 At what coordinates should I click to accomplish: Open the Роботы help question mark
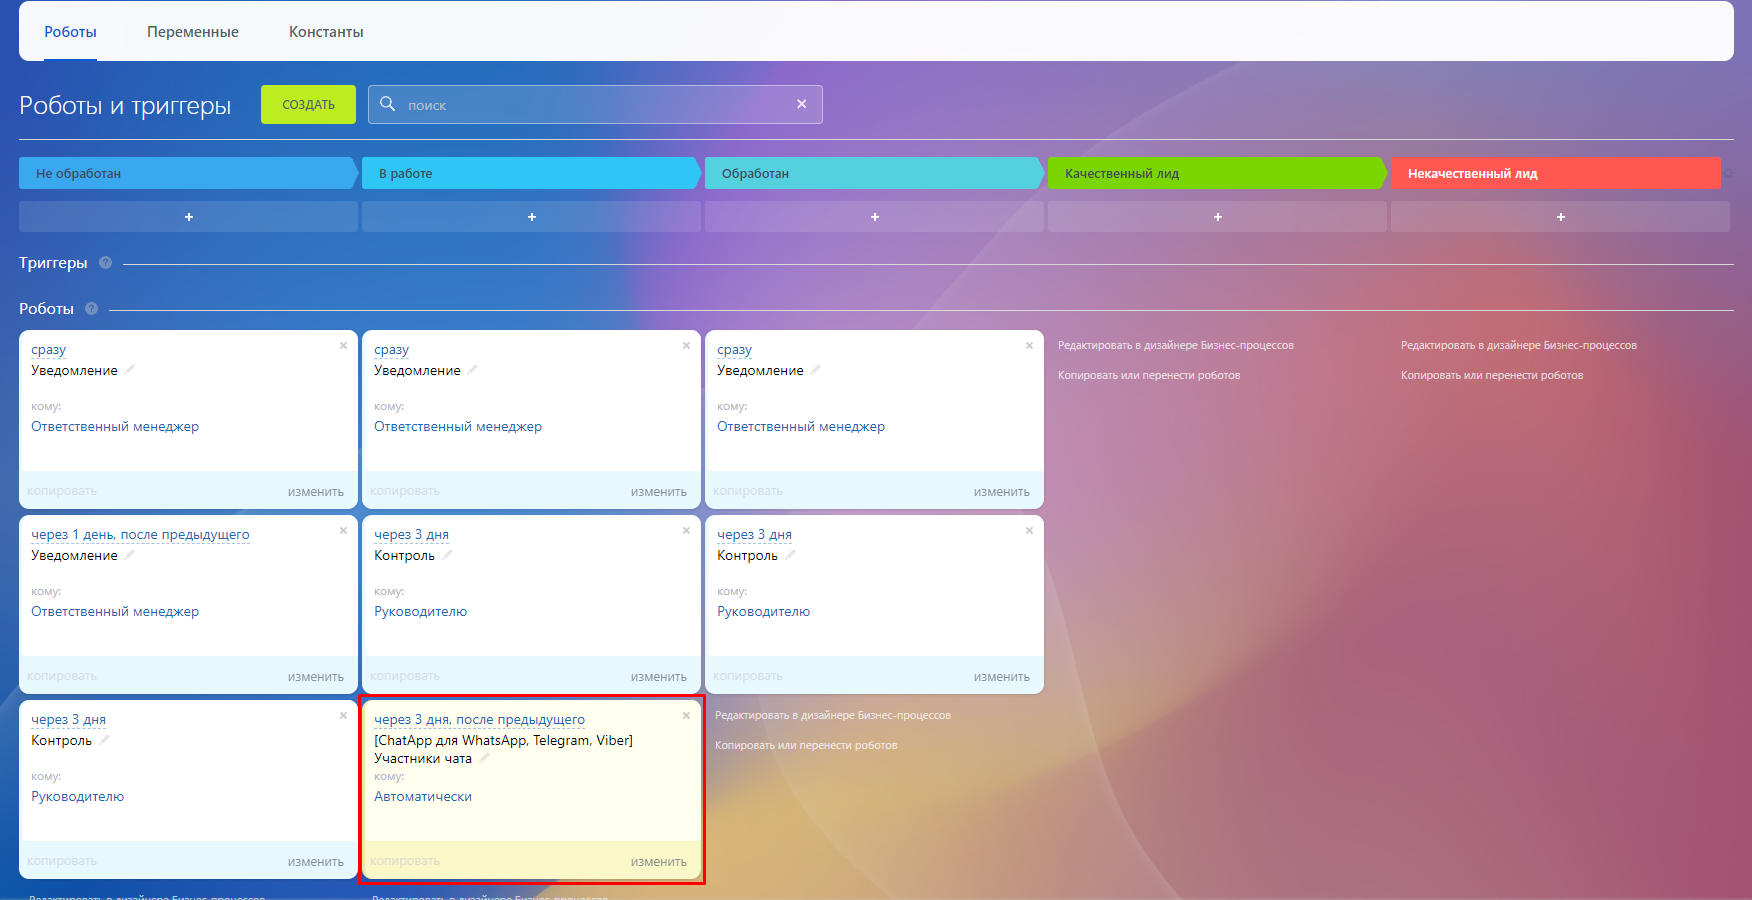(92, 309)
